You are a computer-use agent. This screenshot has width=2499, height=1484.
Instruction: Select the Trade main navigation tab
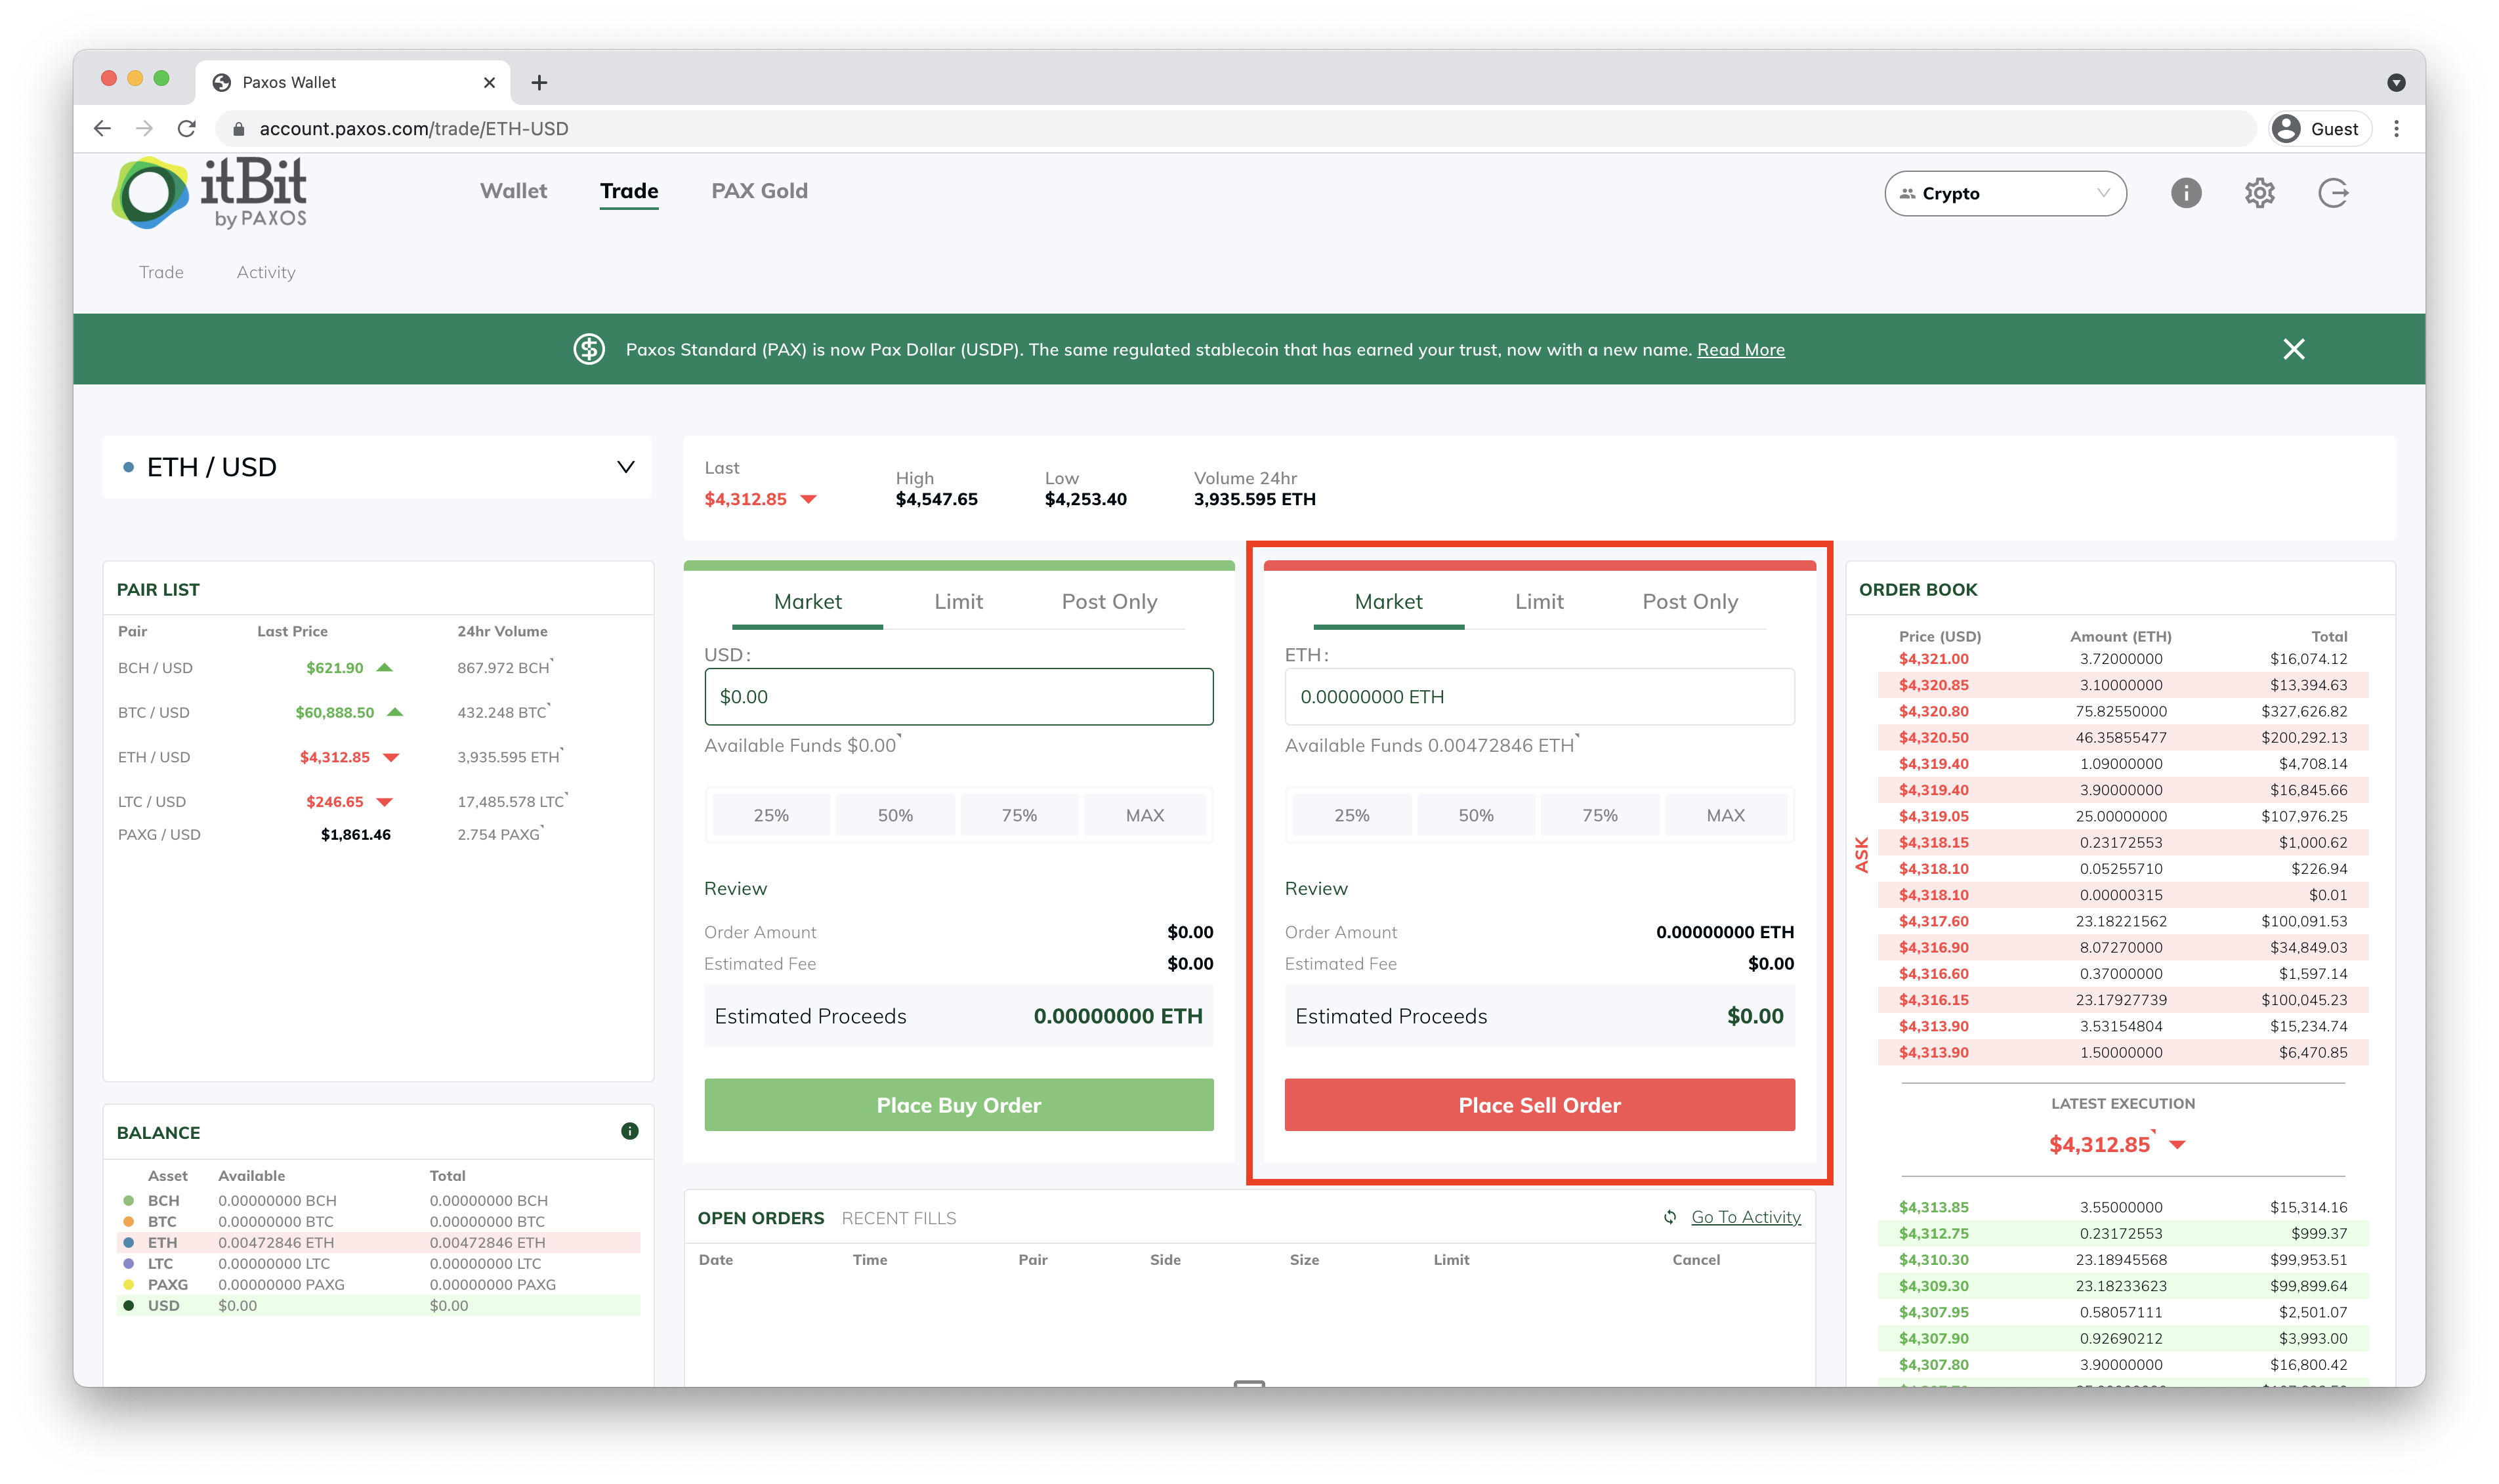click(629, 191)
